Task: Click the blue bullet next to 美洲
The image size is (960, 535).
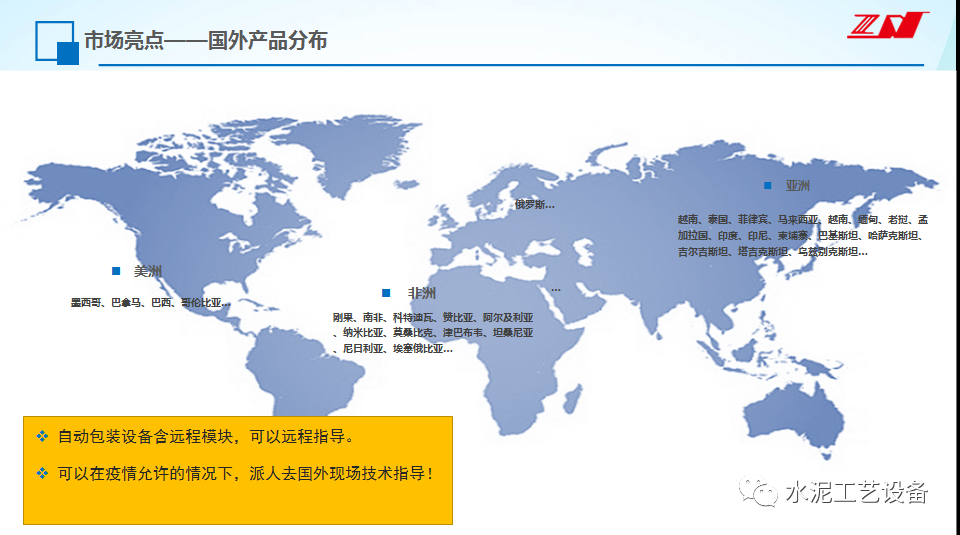Action: click(116, 271)
